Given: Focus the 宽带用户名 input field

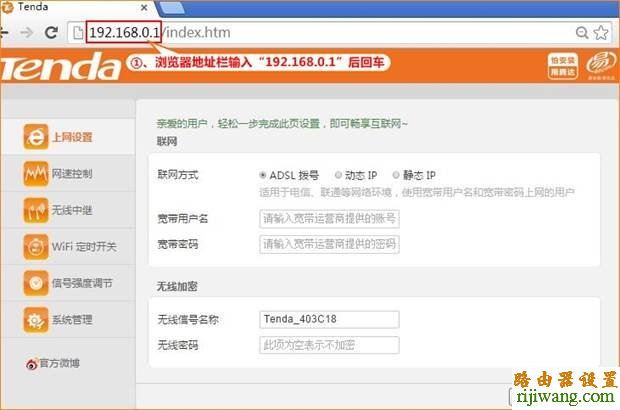Looking at the screenshot, I should click(329, 219).
